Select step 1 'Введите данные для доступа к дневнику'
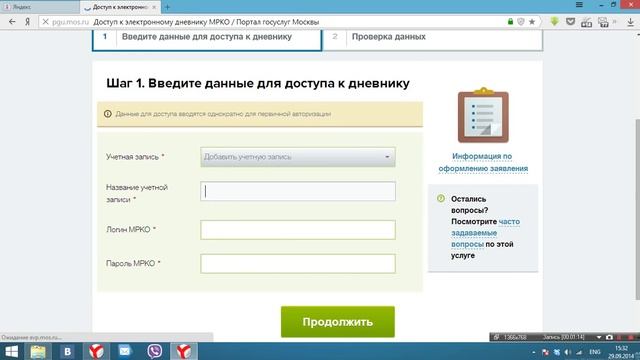This screenshot has height=360, width=640. click(x=207, y=39)
